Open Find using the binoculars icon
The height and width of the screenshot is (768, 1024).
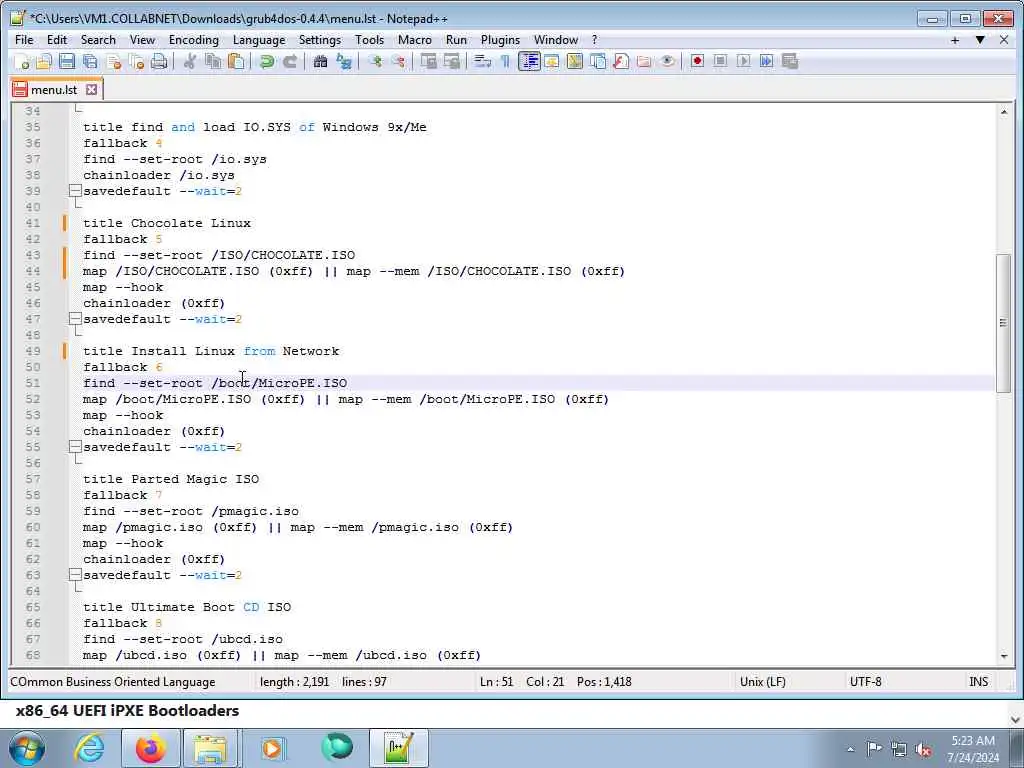click(x=320, y=61)
